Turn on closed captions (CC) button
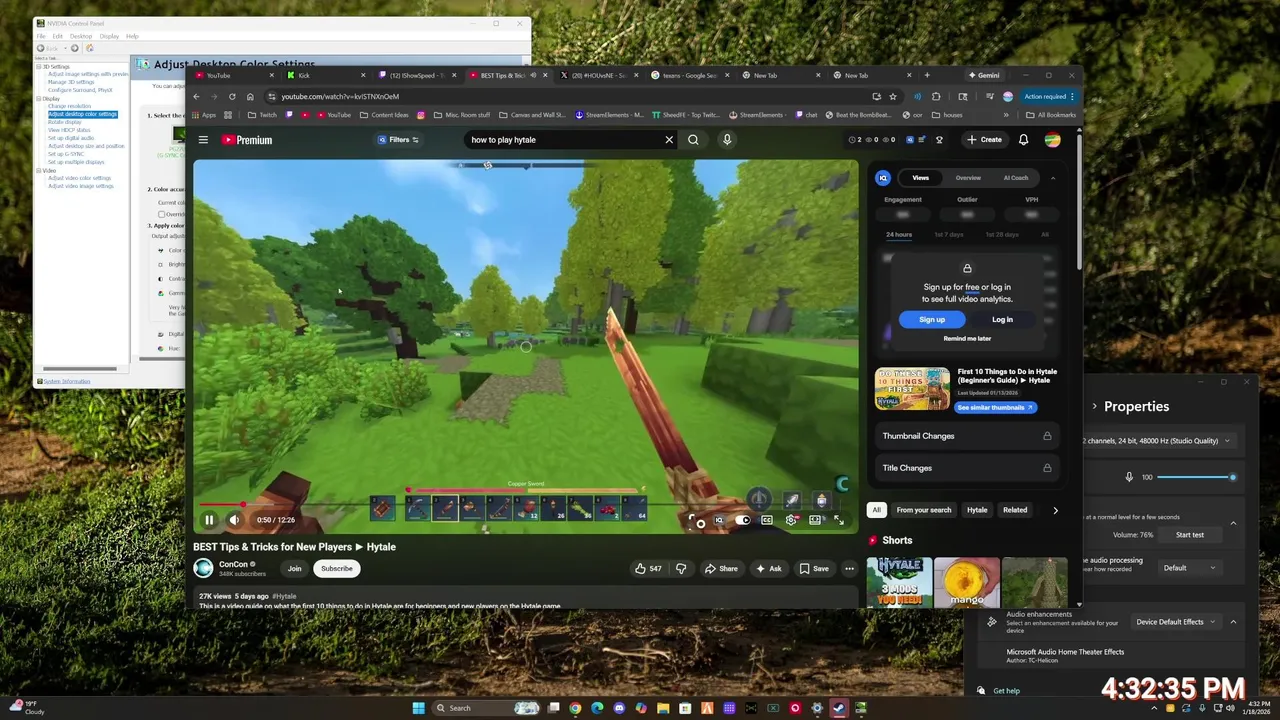 [x=767, y=520]
